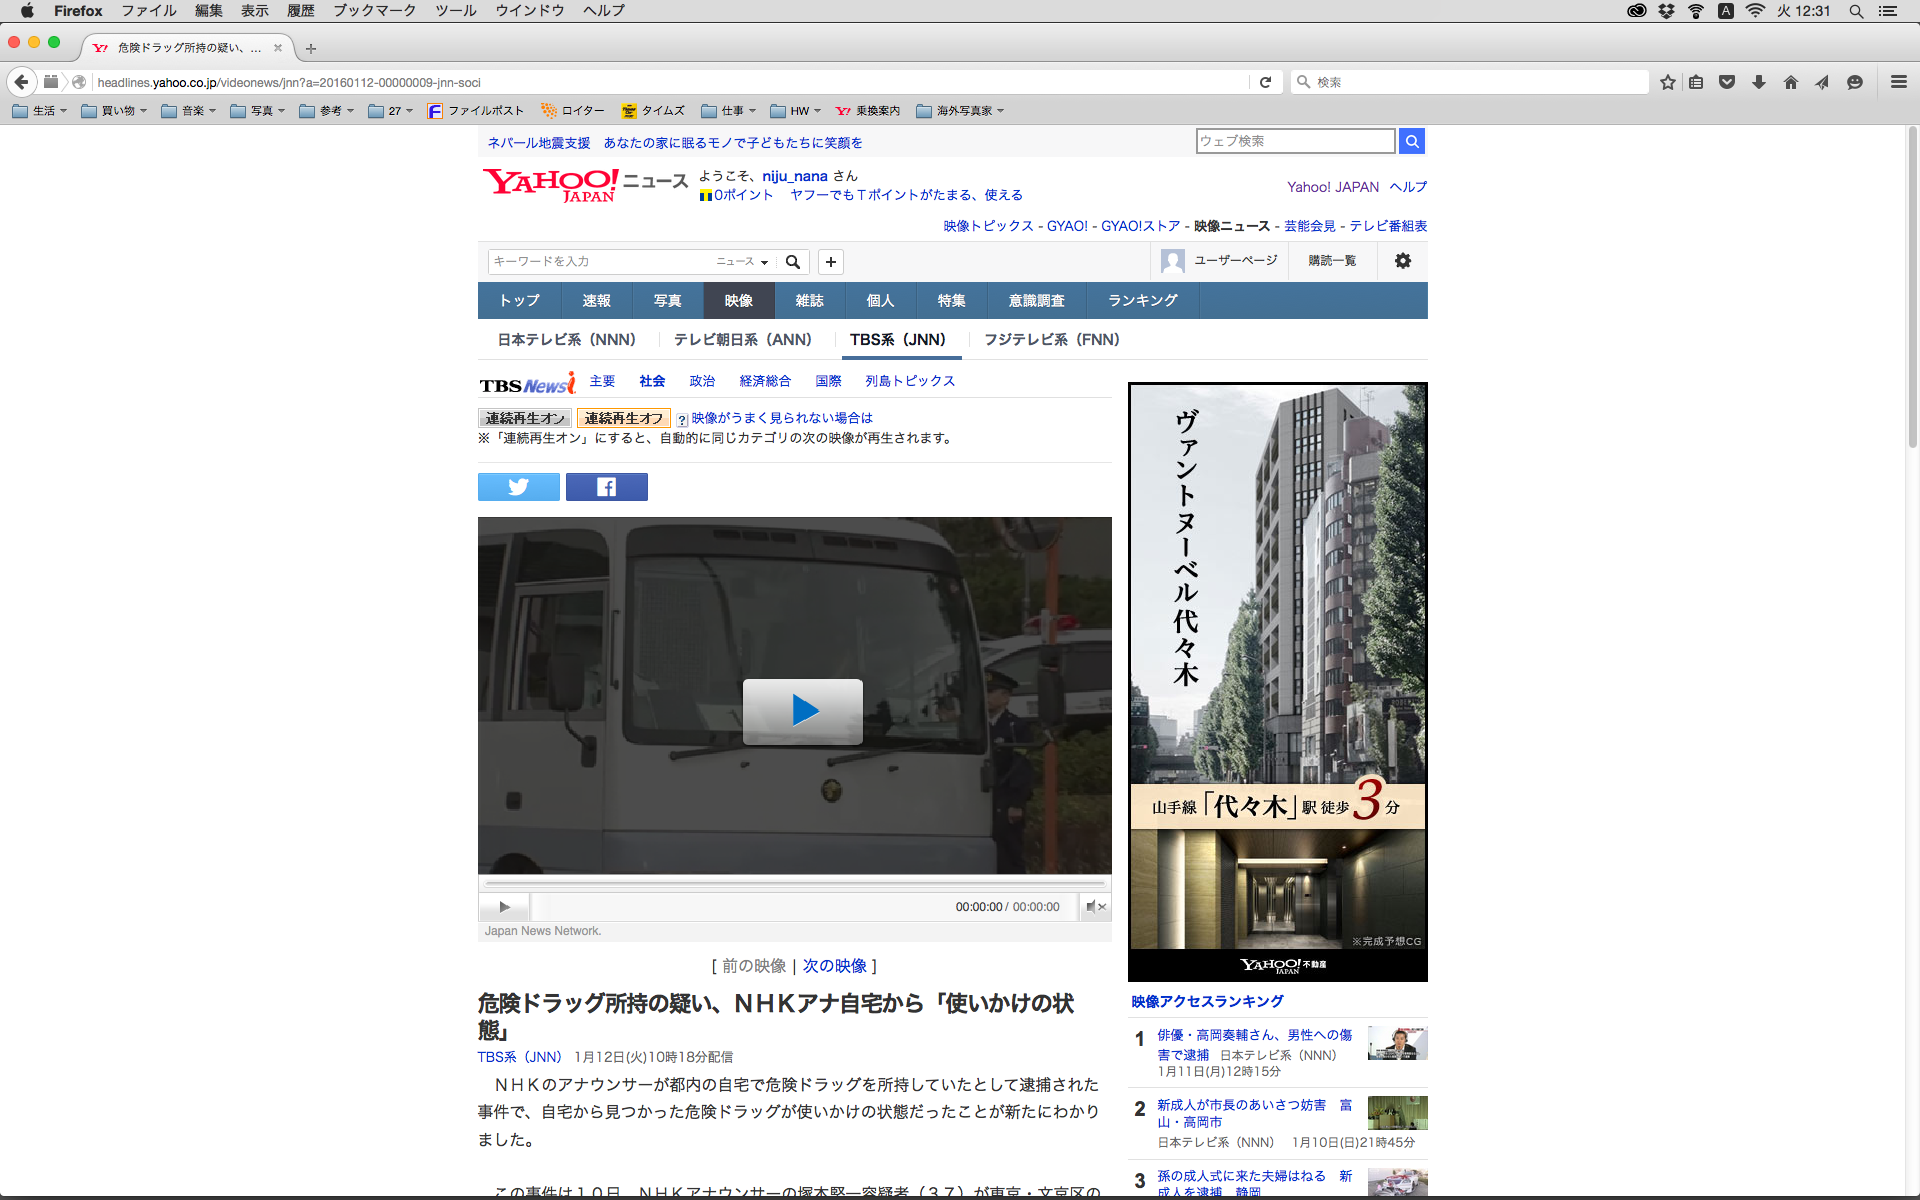Reload the page in Firefox
Viewport: 1920px width, 1200px height.
tap(1265, 82)
